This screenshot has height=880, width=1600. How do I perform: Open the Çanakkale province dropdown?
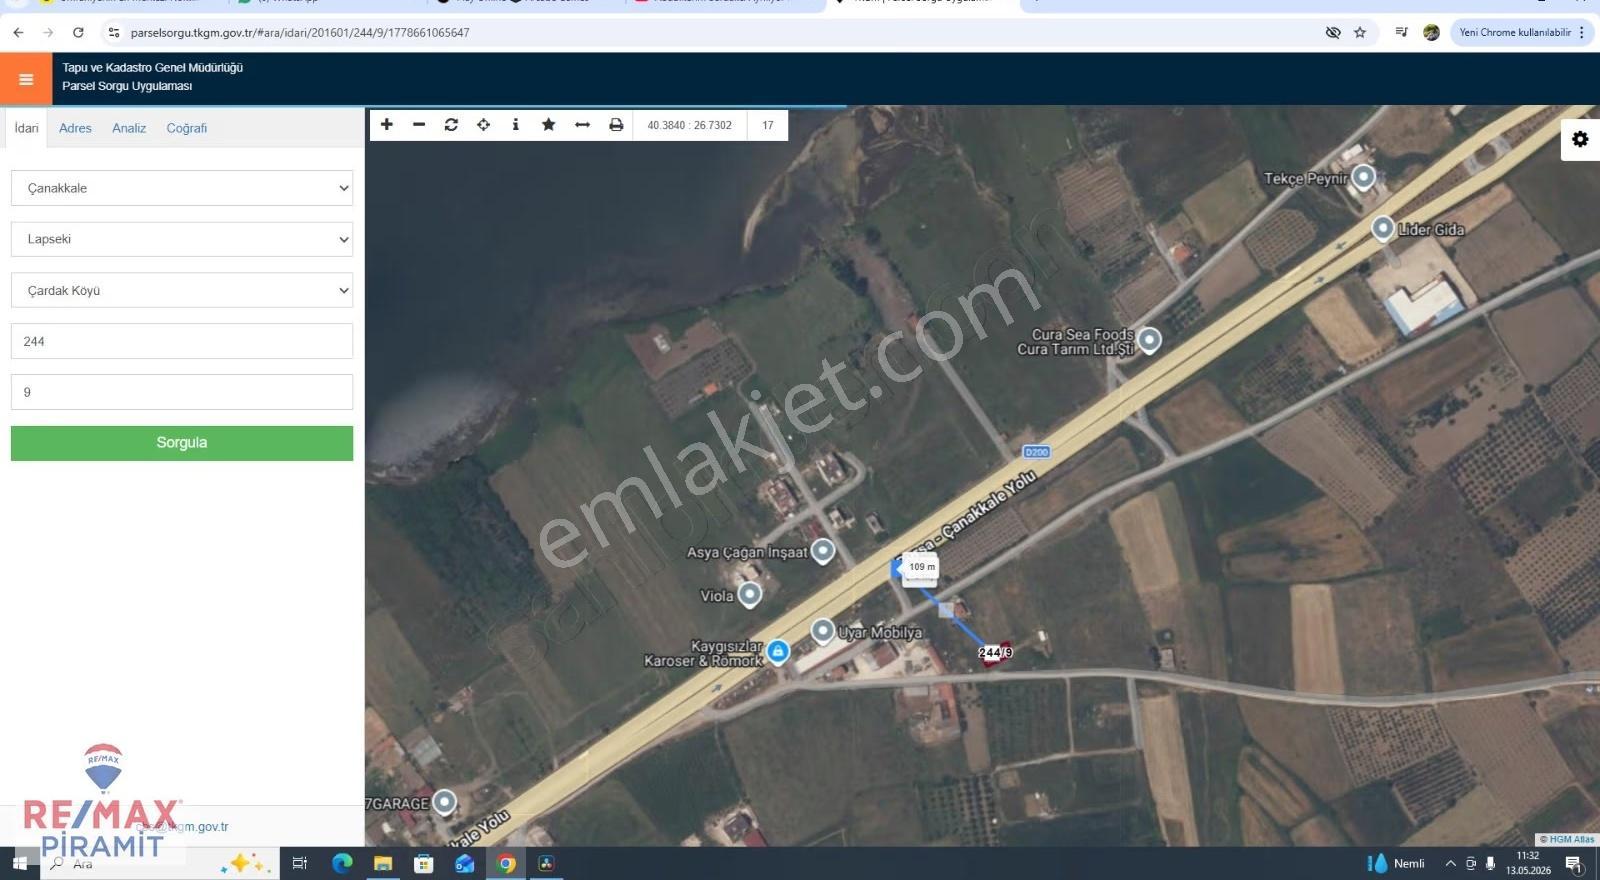point(182,188)
